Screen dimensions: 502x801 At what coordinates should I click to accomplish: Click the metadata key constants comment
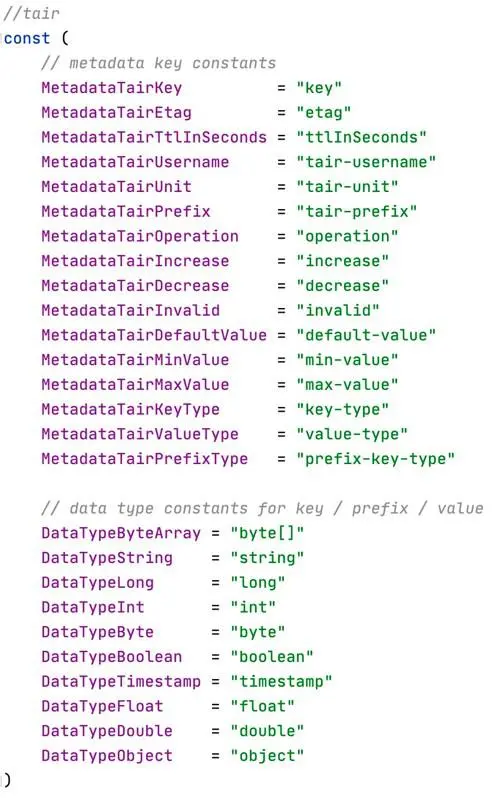pyautogui.click(x=158, y=63)
